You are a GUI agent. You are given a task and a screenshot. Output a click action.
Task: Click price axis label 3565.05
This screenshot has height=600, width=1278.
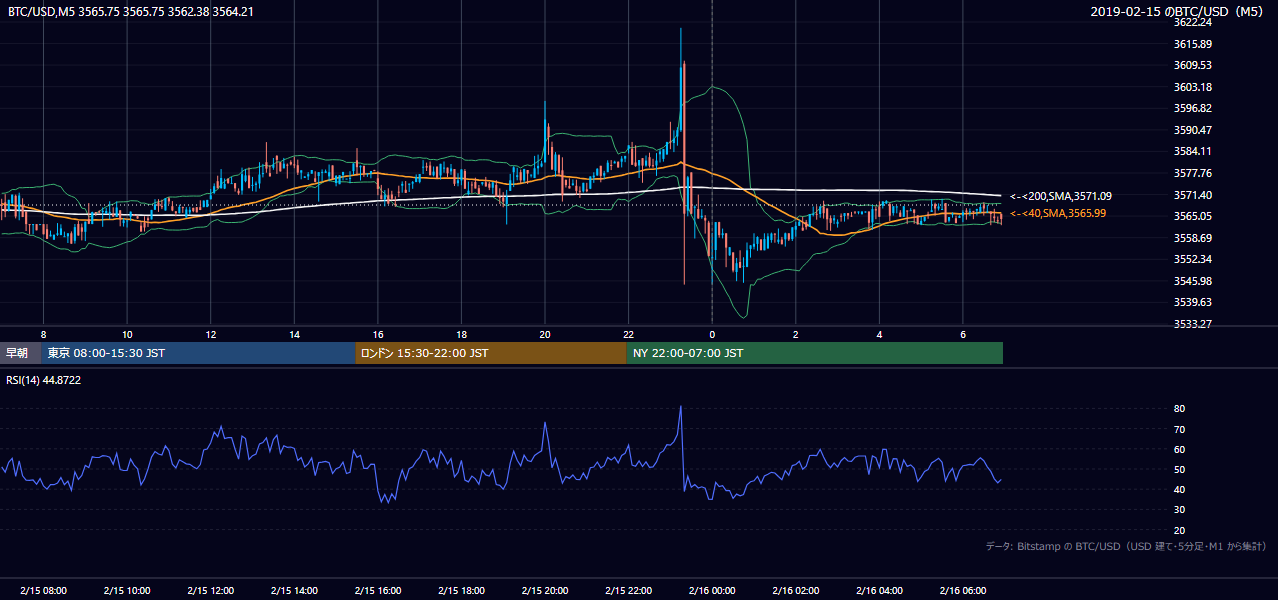click(x=1193, y=216)
